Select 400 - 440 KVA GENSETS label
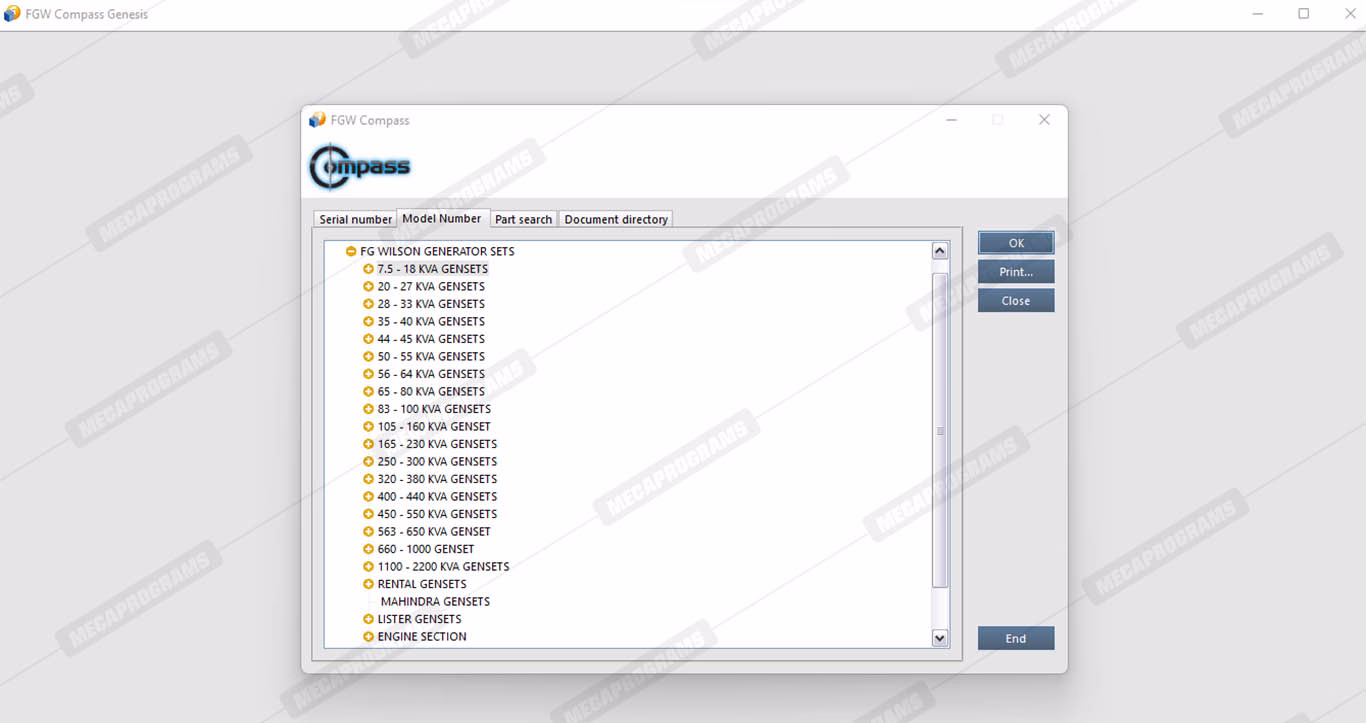 pyautogui.click(x=437, y=497)
